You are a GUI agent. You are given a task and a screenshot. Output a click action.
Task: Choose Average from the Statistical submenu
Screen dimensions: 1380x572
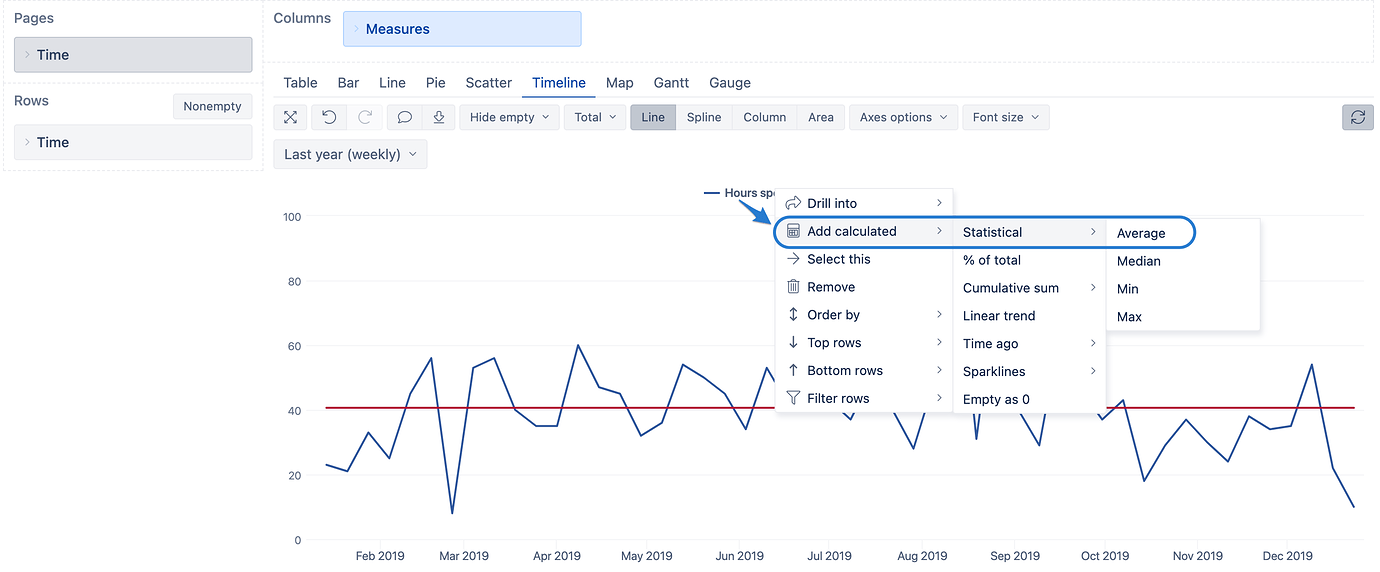[1141, 233]
